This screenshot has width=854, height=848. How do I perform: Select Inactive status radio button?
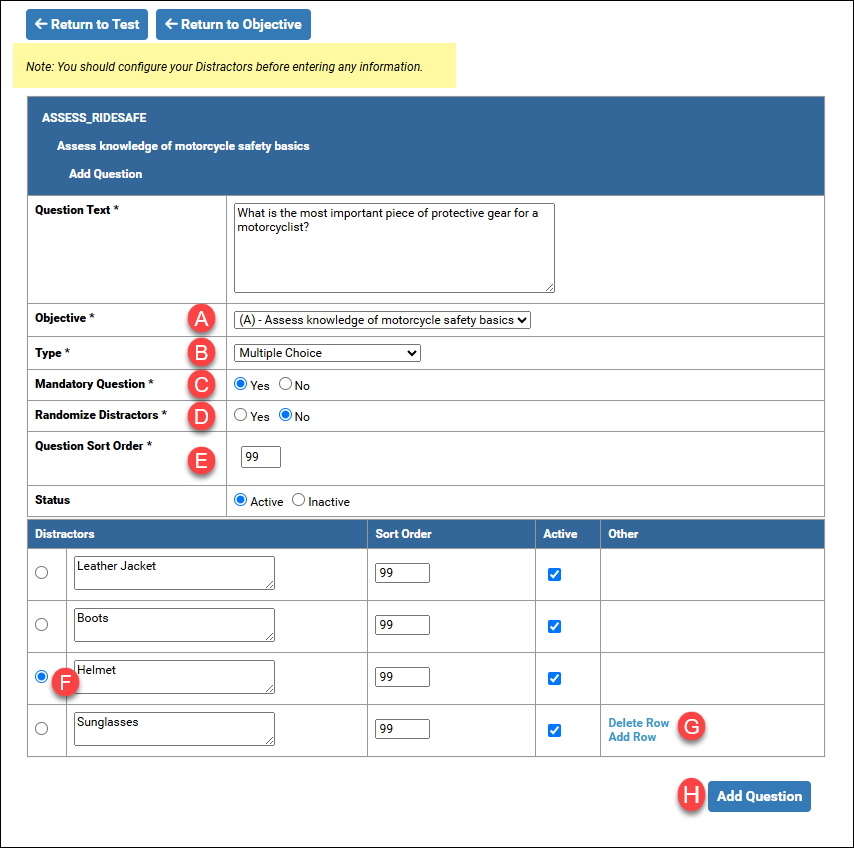[298, 501]
